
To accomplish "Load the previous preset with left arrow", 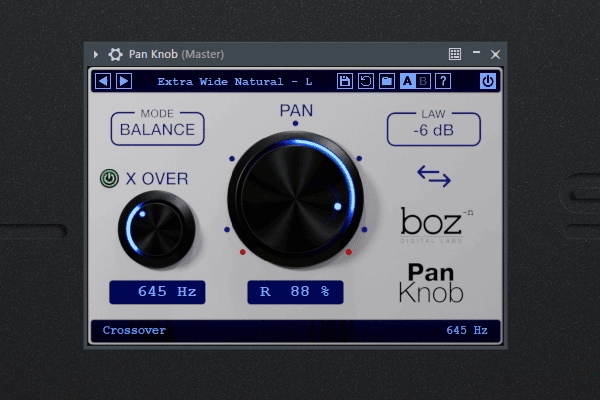I will click(x=103, y=81).
